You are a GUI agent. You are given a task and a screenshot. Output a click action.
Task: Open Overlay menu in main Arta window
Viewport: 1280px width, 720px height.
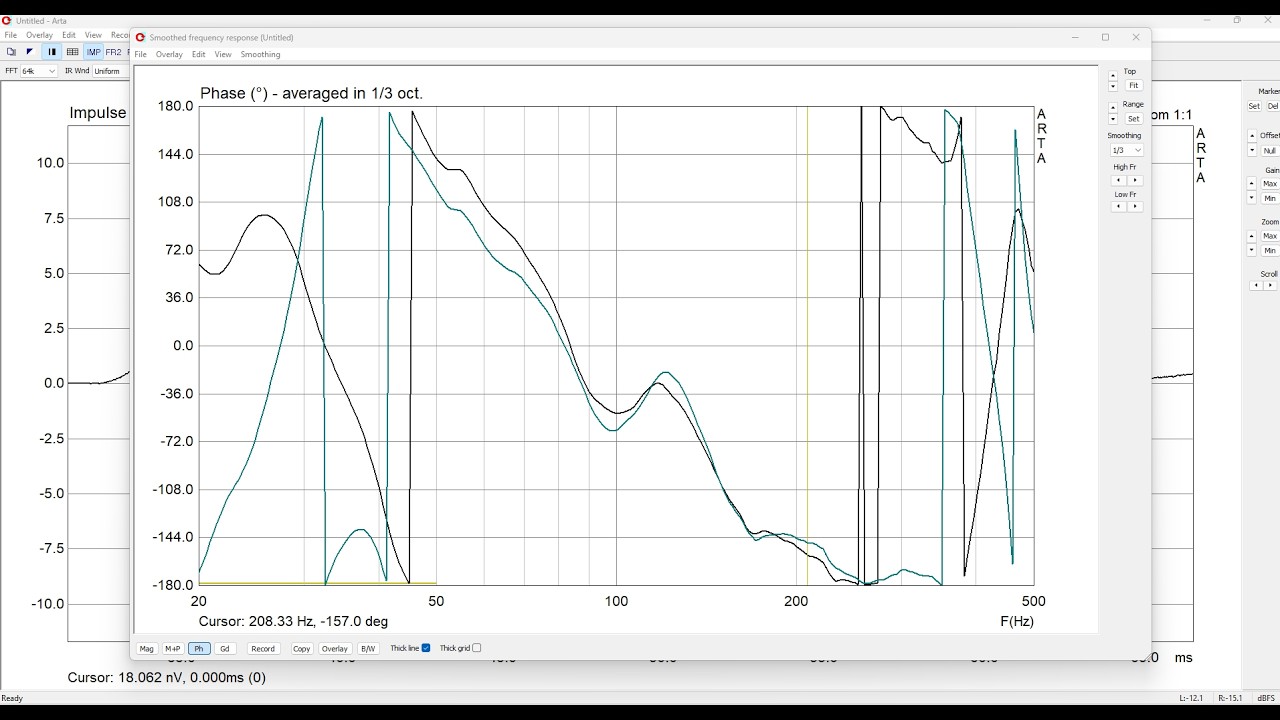coord(39,35)
